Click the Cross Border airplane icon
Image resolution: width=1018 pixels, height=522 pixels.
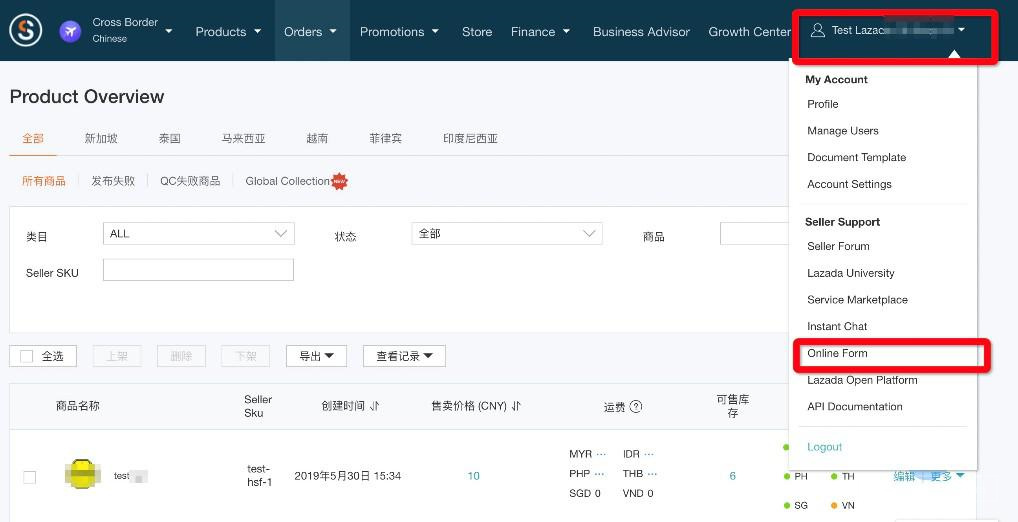(x=70, y=31)
